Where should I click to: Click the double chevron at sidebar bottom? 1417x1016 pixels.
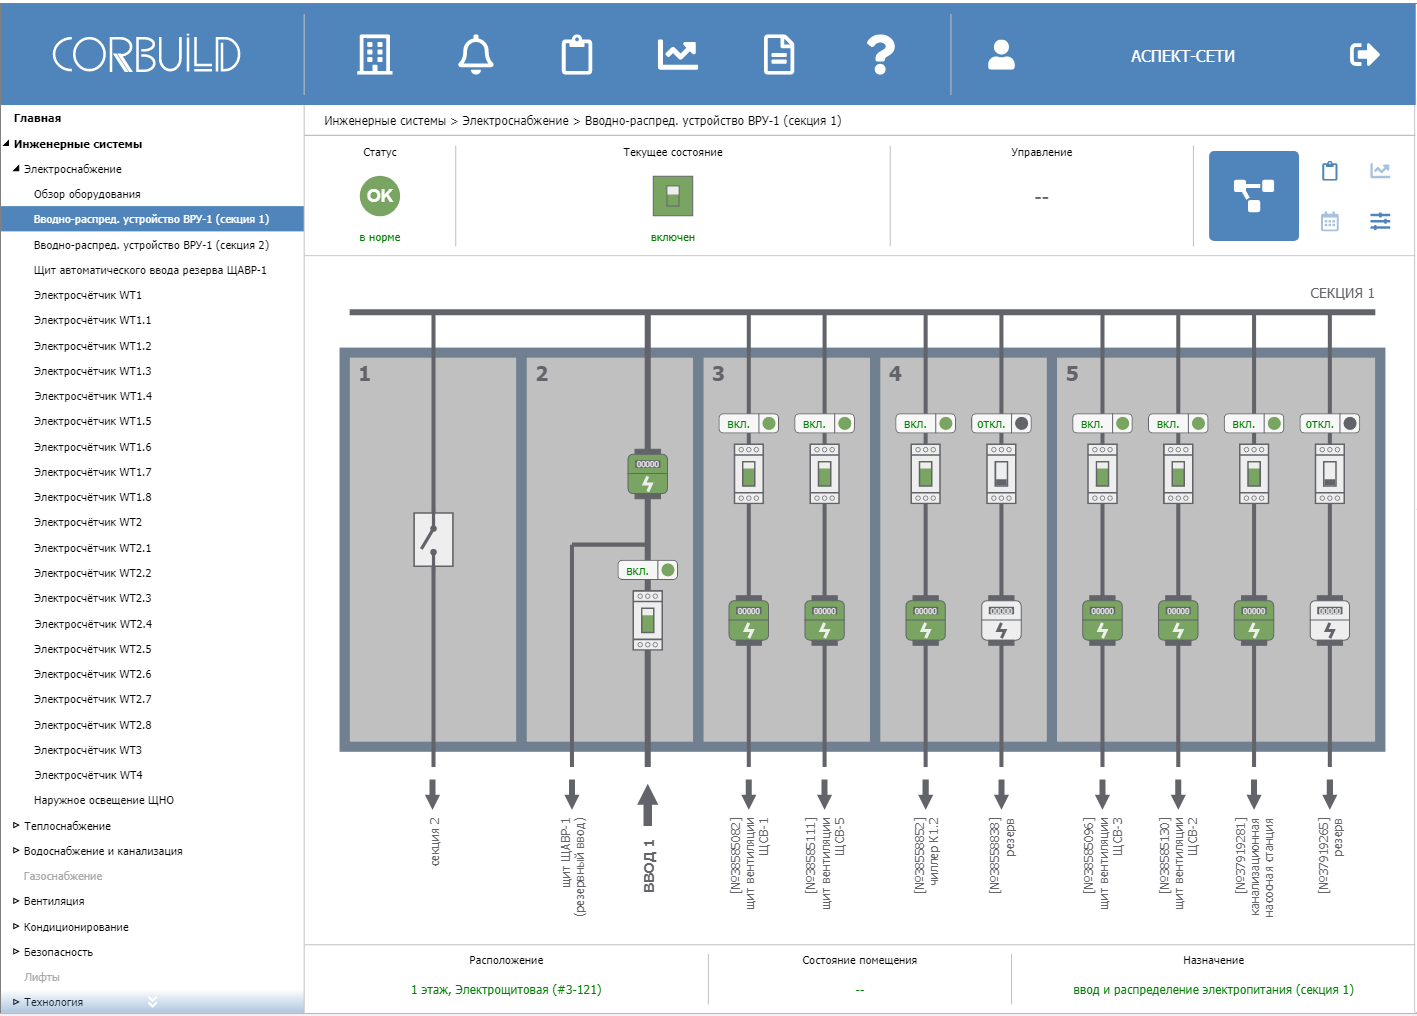tap(152, 1001)
